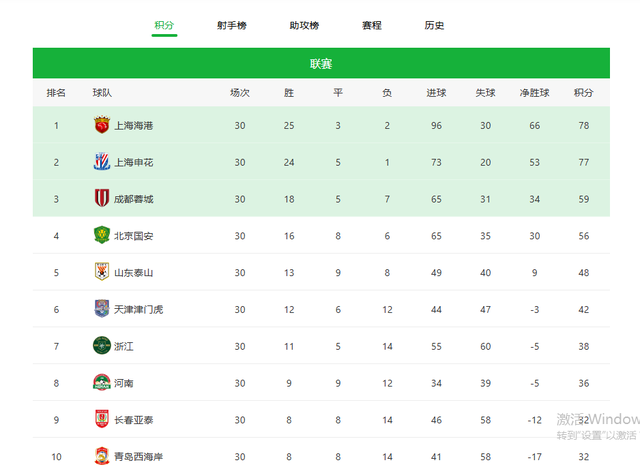
Task: Click the green 联赛 banner heading
Action: (x=321, y=64)
